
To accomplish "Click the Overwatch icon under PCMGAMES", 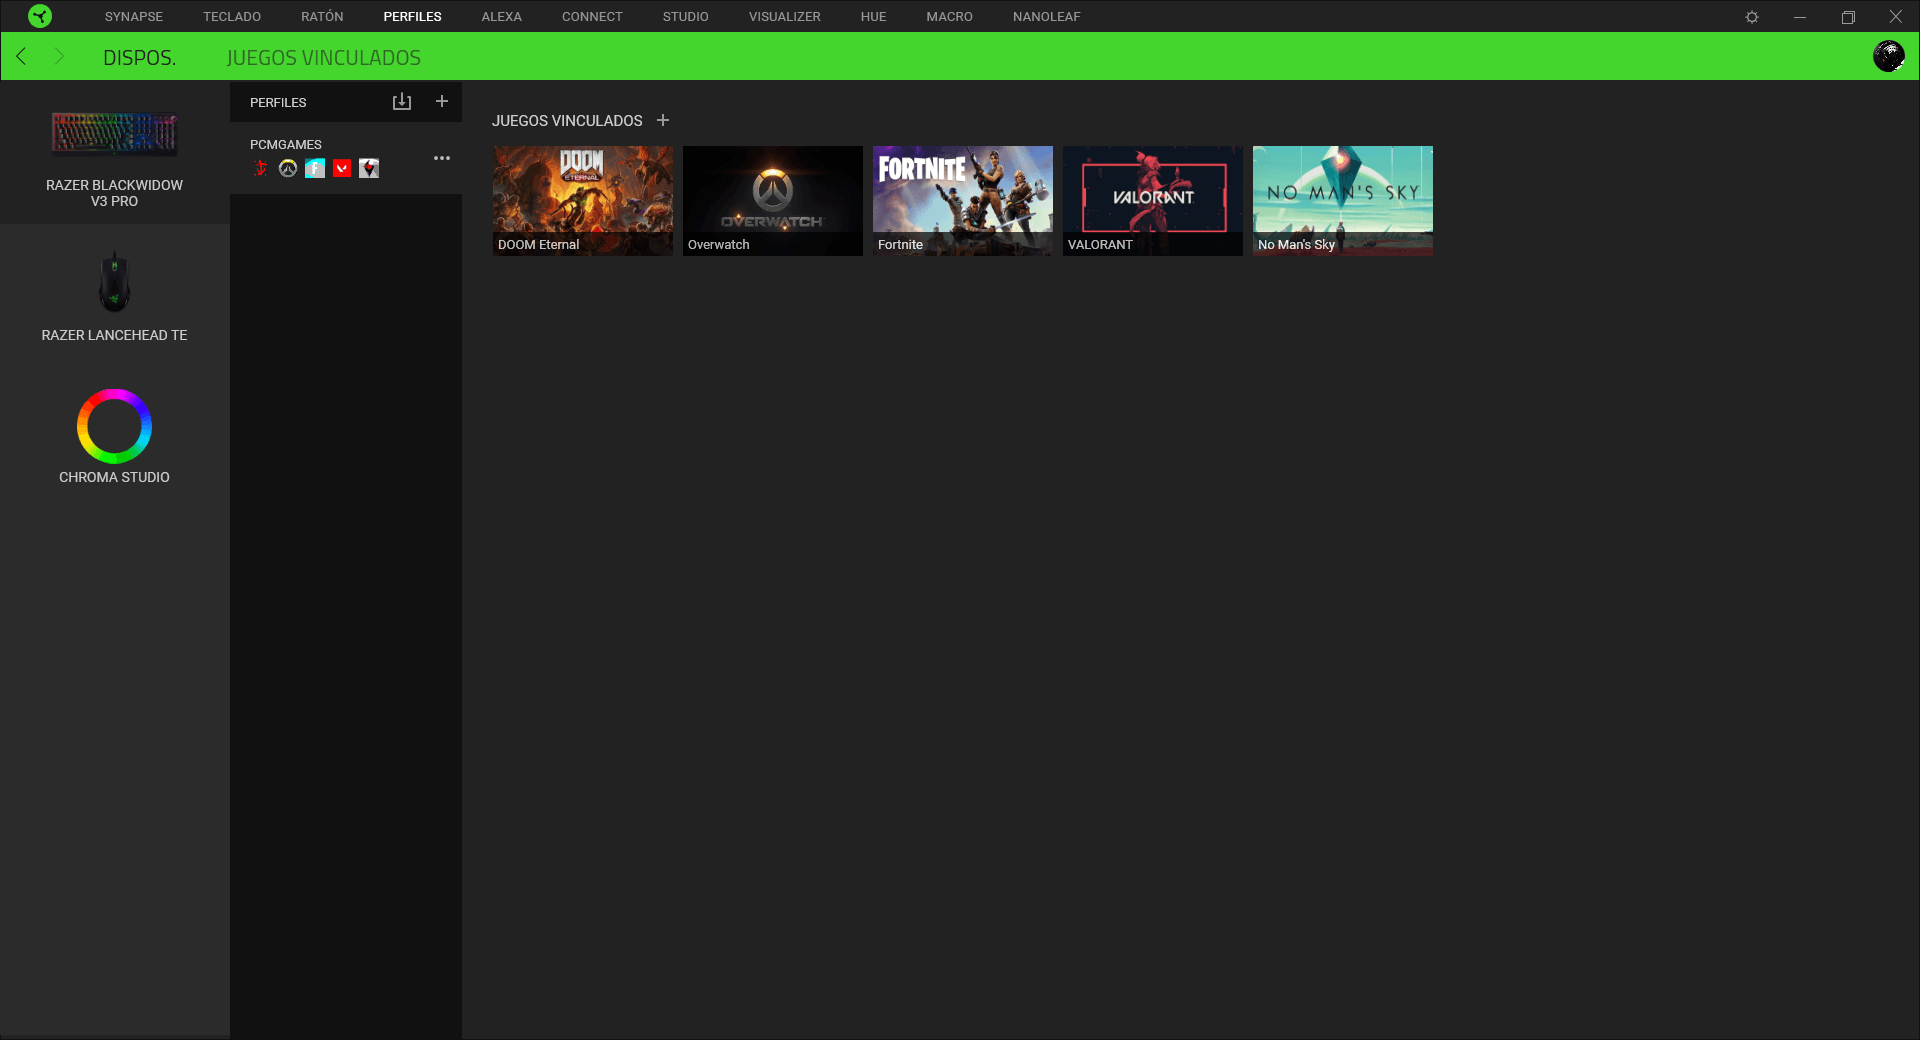I will click(x=288, y=168).
